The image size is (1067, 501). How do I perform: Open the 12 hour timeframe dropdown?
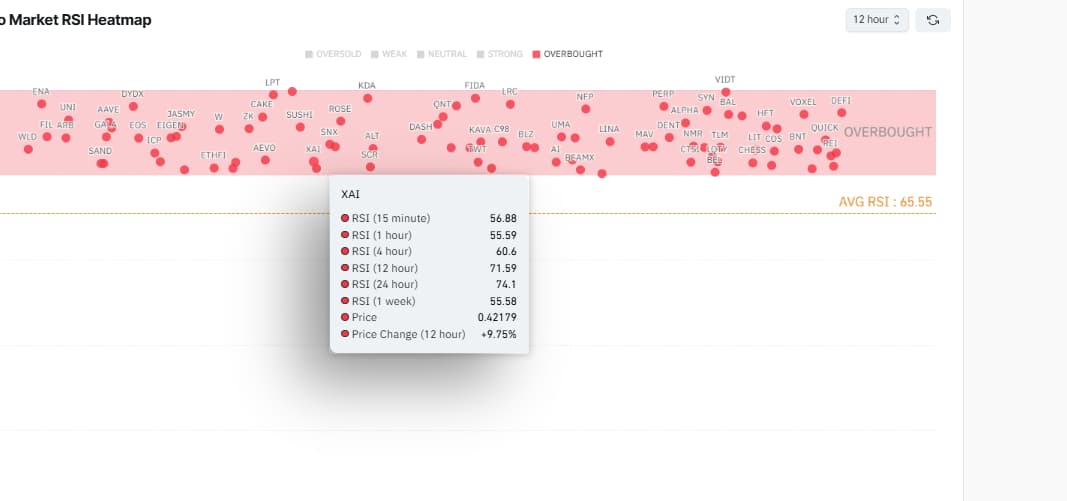pyautogui.click(x=877, y=20)
